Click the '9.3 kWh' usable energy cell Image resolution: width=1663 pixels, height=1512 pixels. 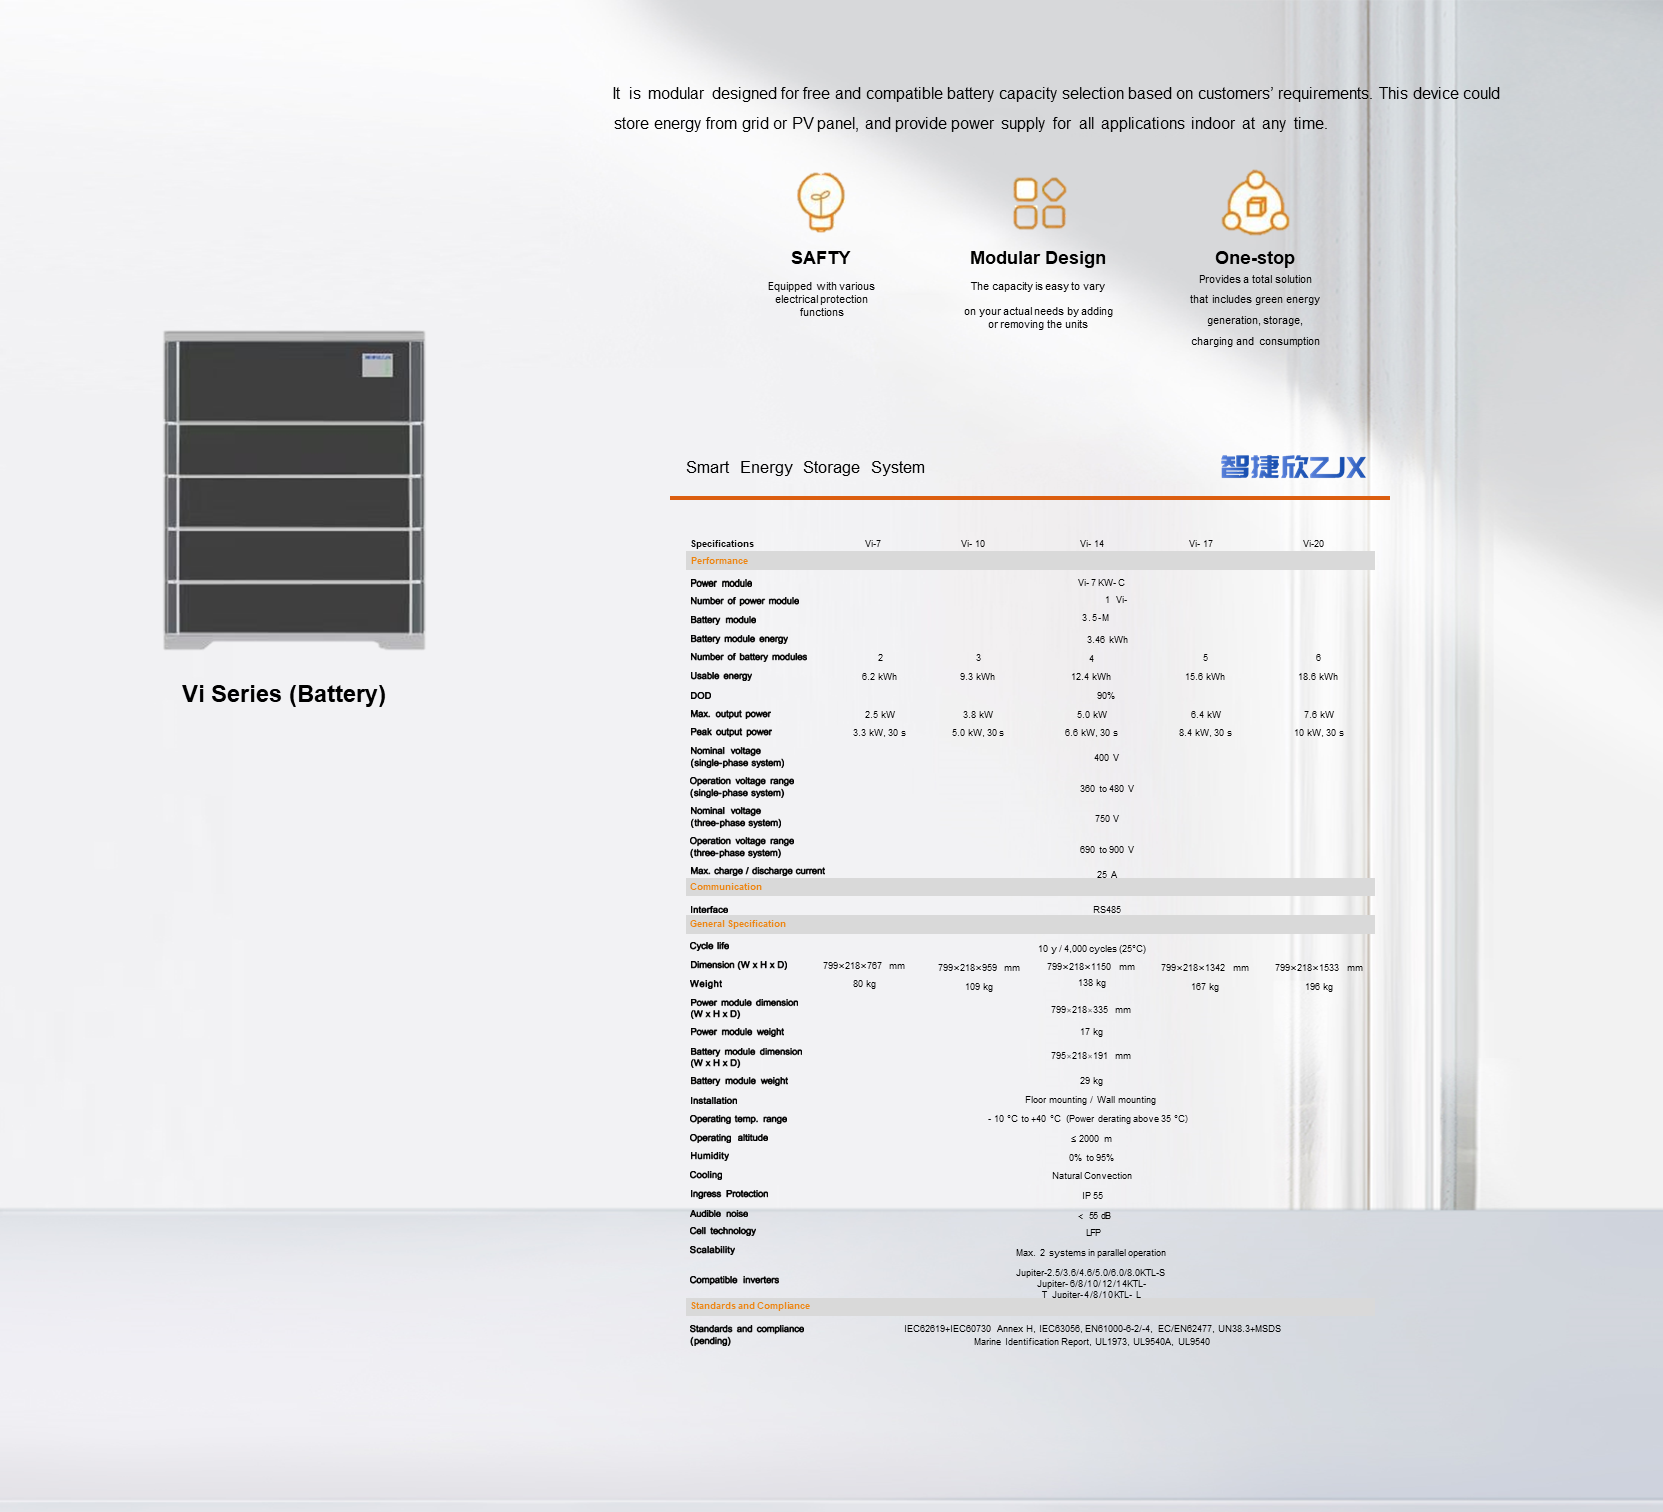(977, 677)
